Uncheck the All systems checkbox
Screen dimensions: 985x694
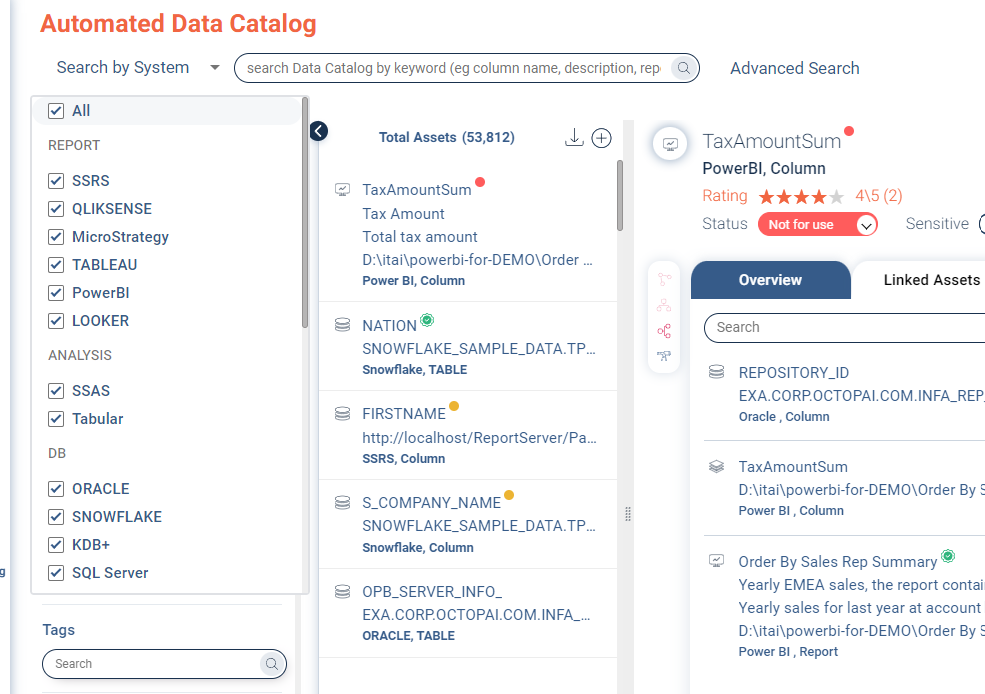click(x=56, y=111)
